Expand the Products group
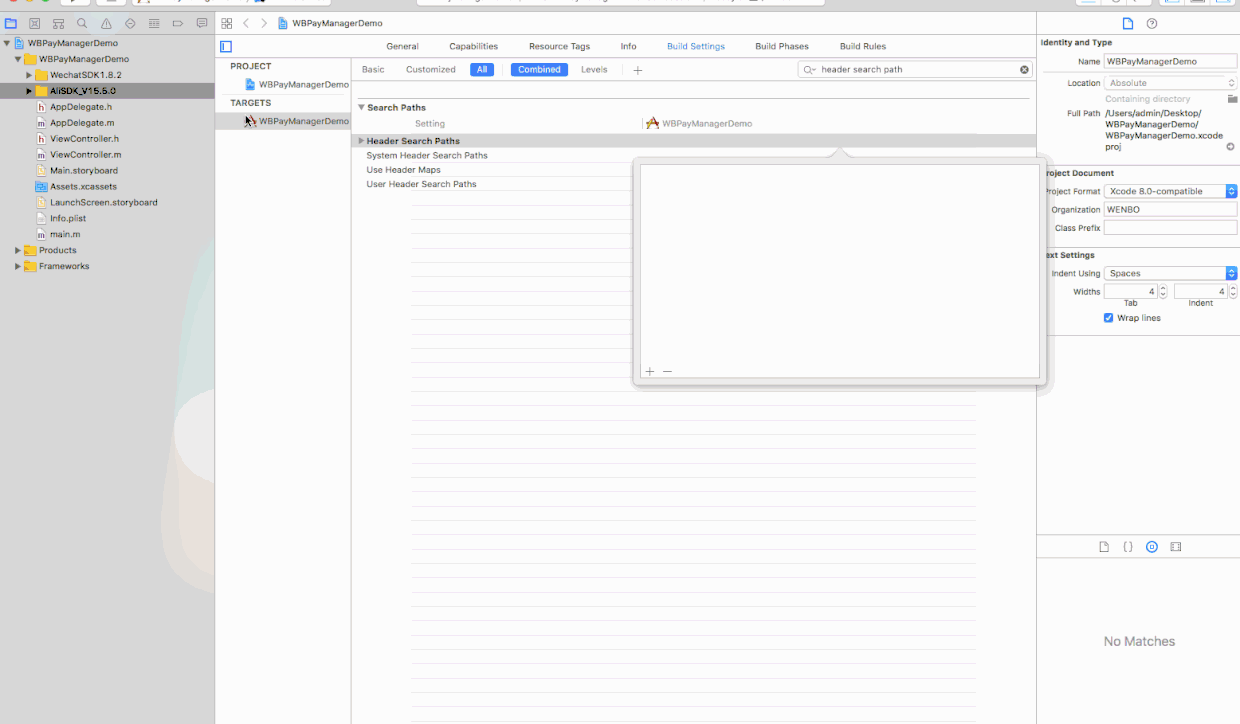This screenshot has height=724, width=1240. [x=18, y=250]
